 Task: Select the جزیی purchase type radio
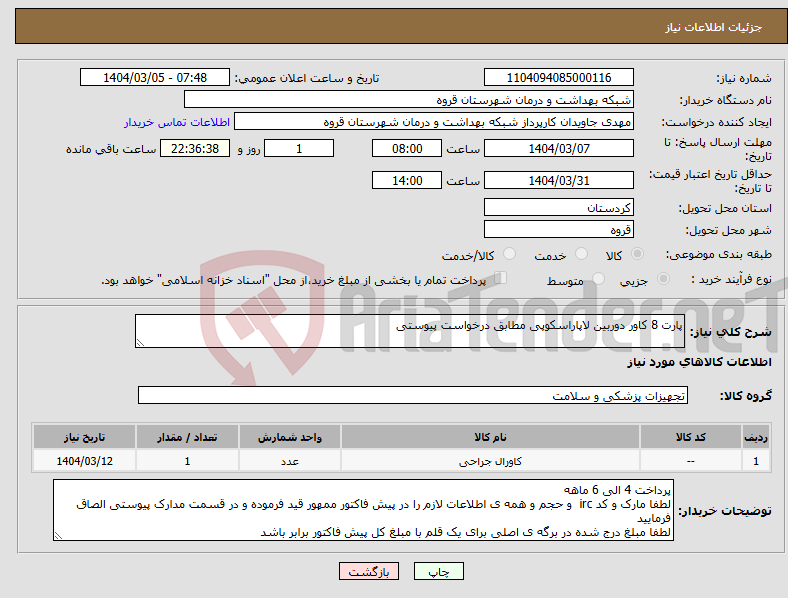coord(663,278)
